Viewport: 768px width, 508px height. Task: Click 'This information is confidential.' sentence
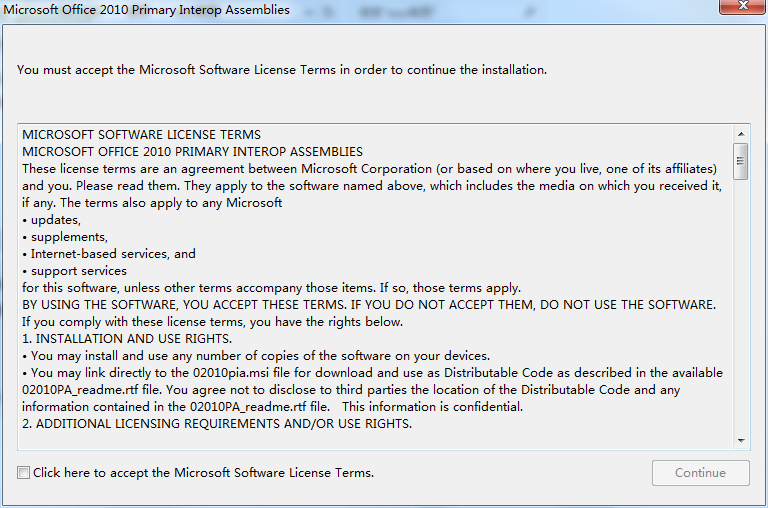tap(432, 407)
